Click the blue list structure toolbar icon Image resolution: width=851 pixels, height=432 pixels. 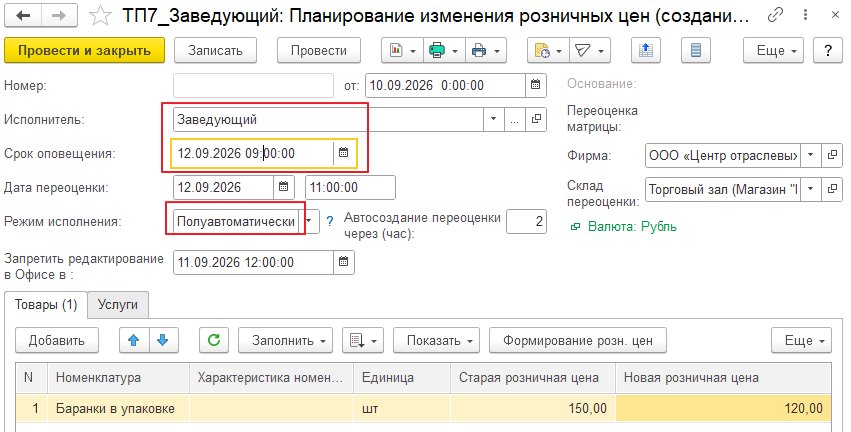coord(696,50)
